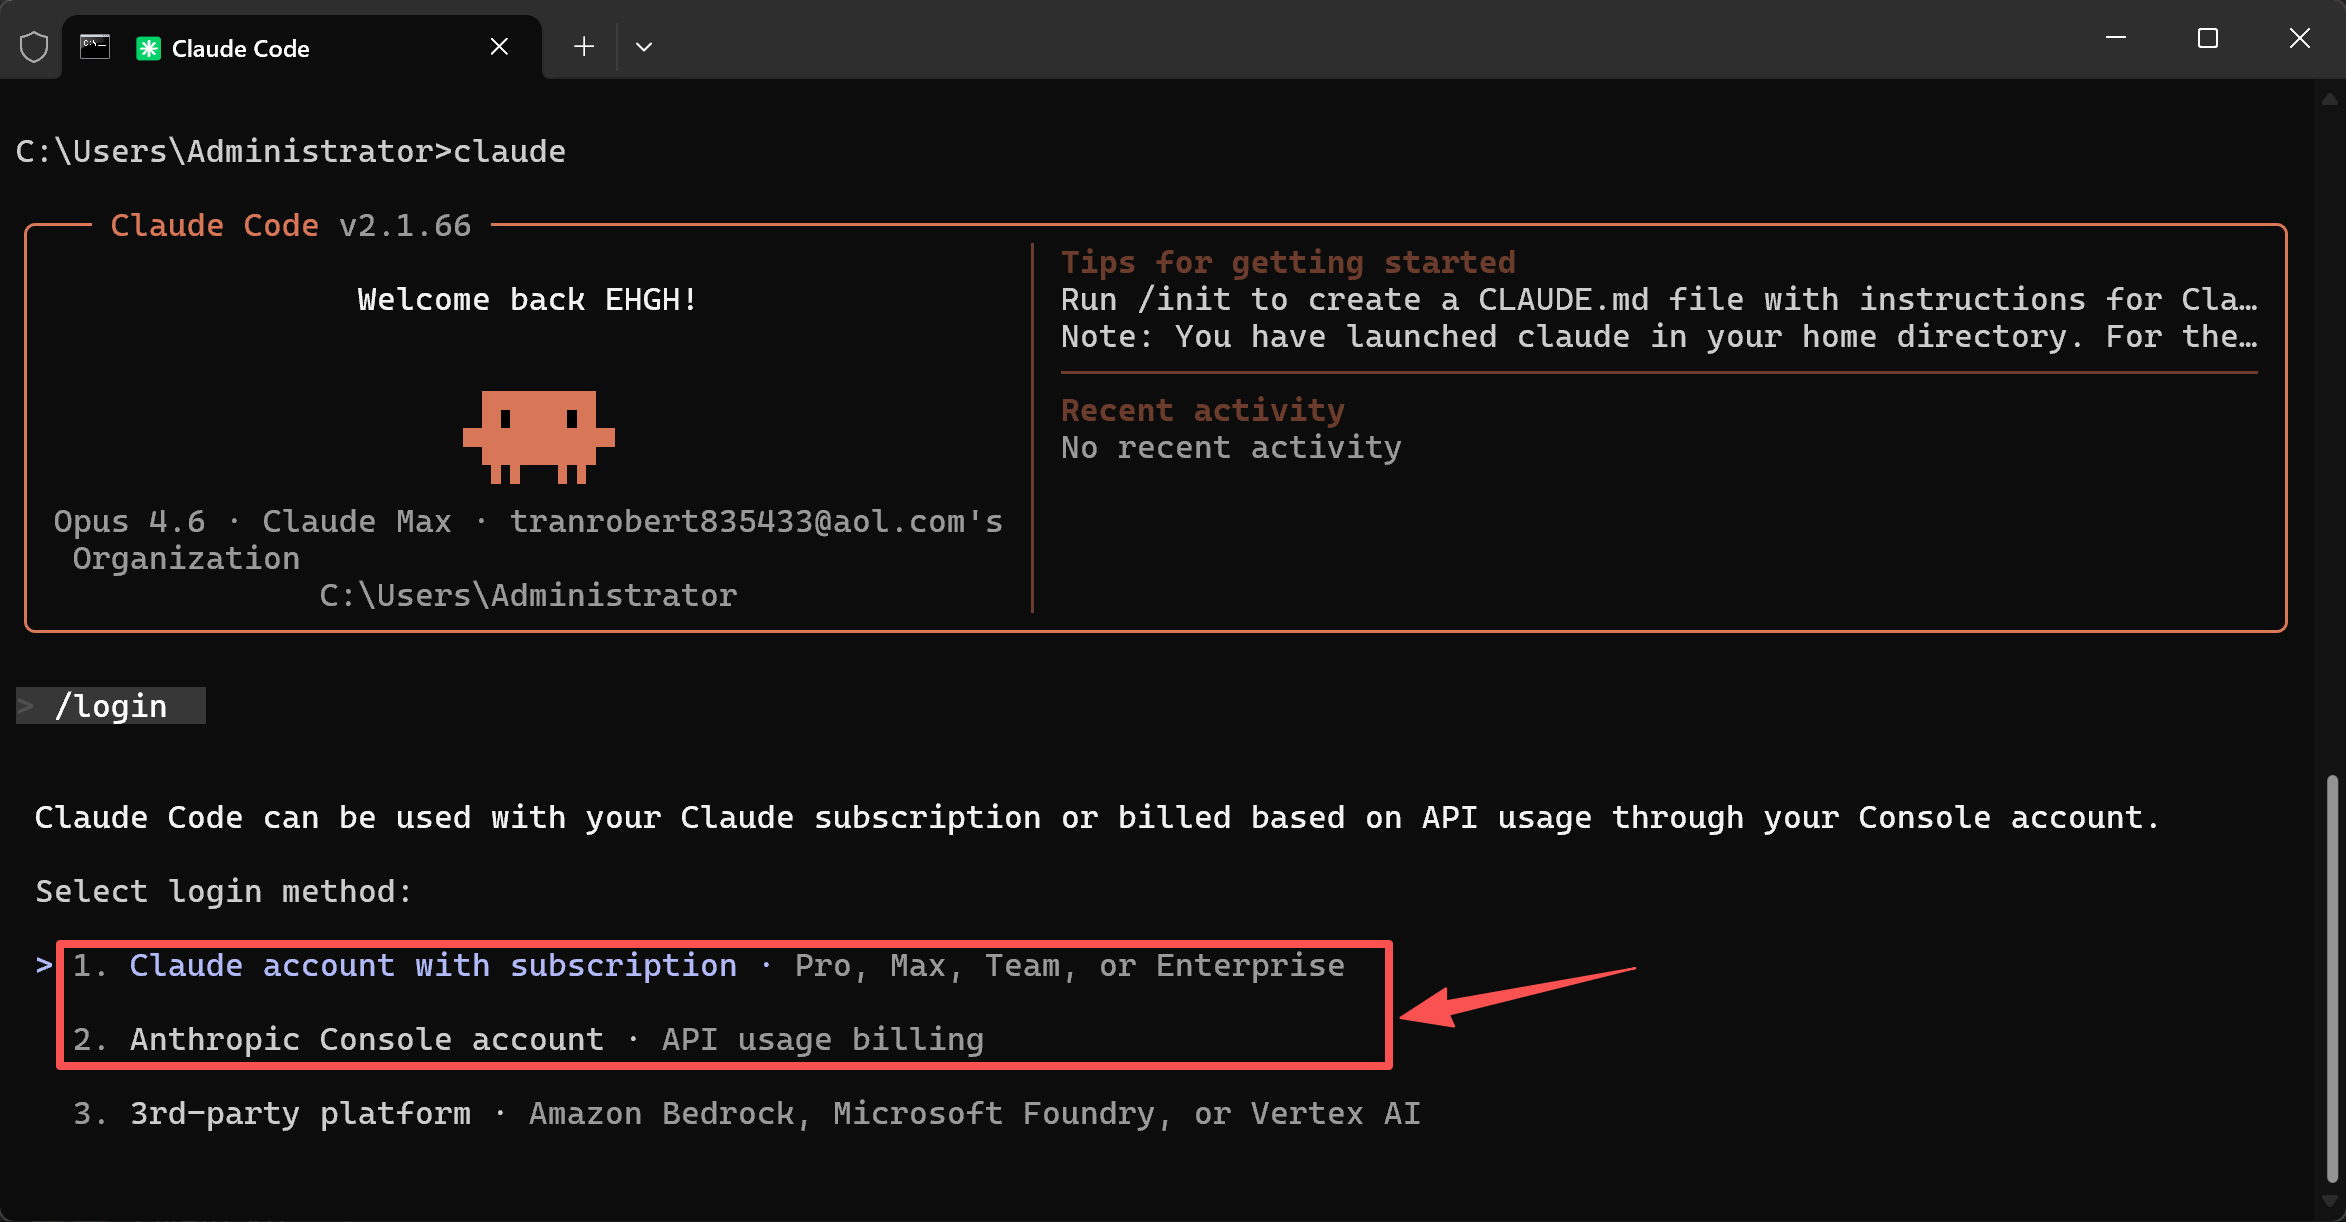Image resolution: width=2346 pixels, height=1222 pixels.
Task: Expand the new tab profile dropdown
Action: coord(644,47)
